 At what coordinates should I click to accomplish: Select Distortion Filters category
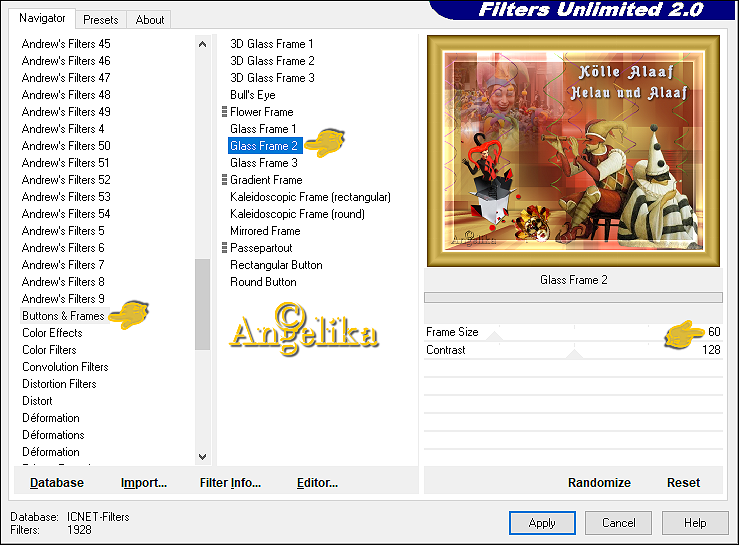[x=59, y=384]
